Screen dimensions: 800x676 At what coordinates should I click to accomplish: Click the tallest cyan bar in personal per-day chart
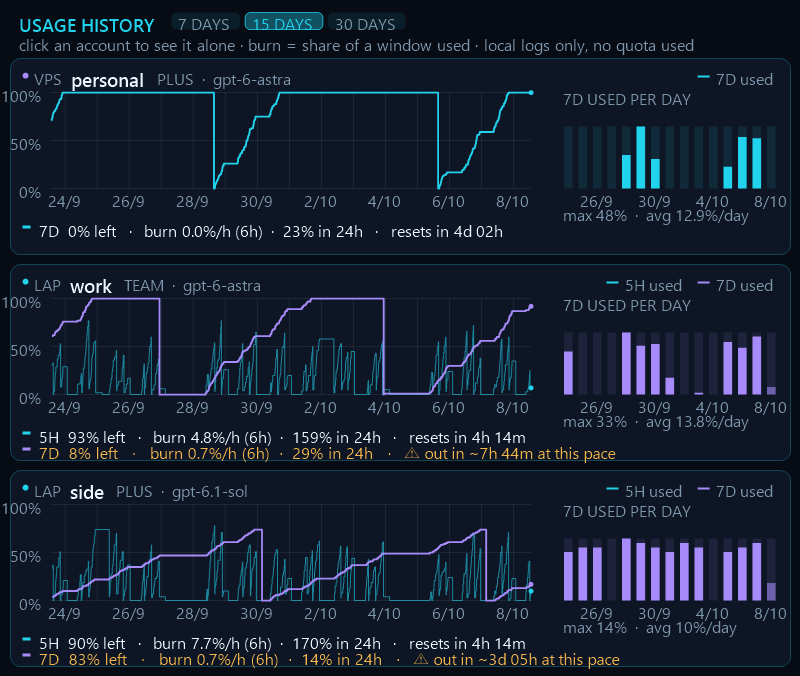point(640,158)
